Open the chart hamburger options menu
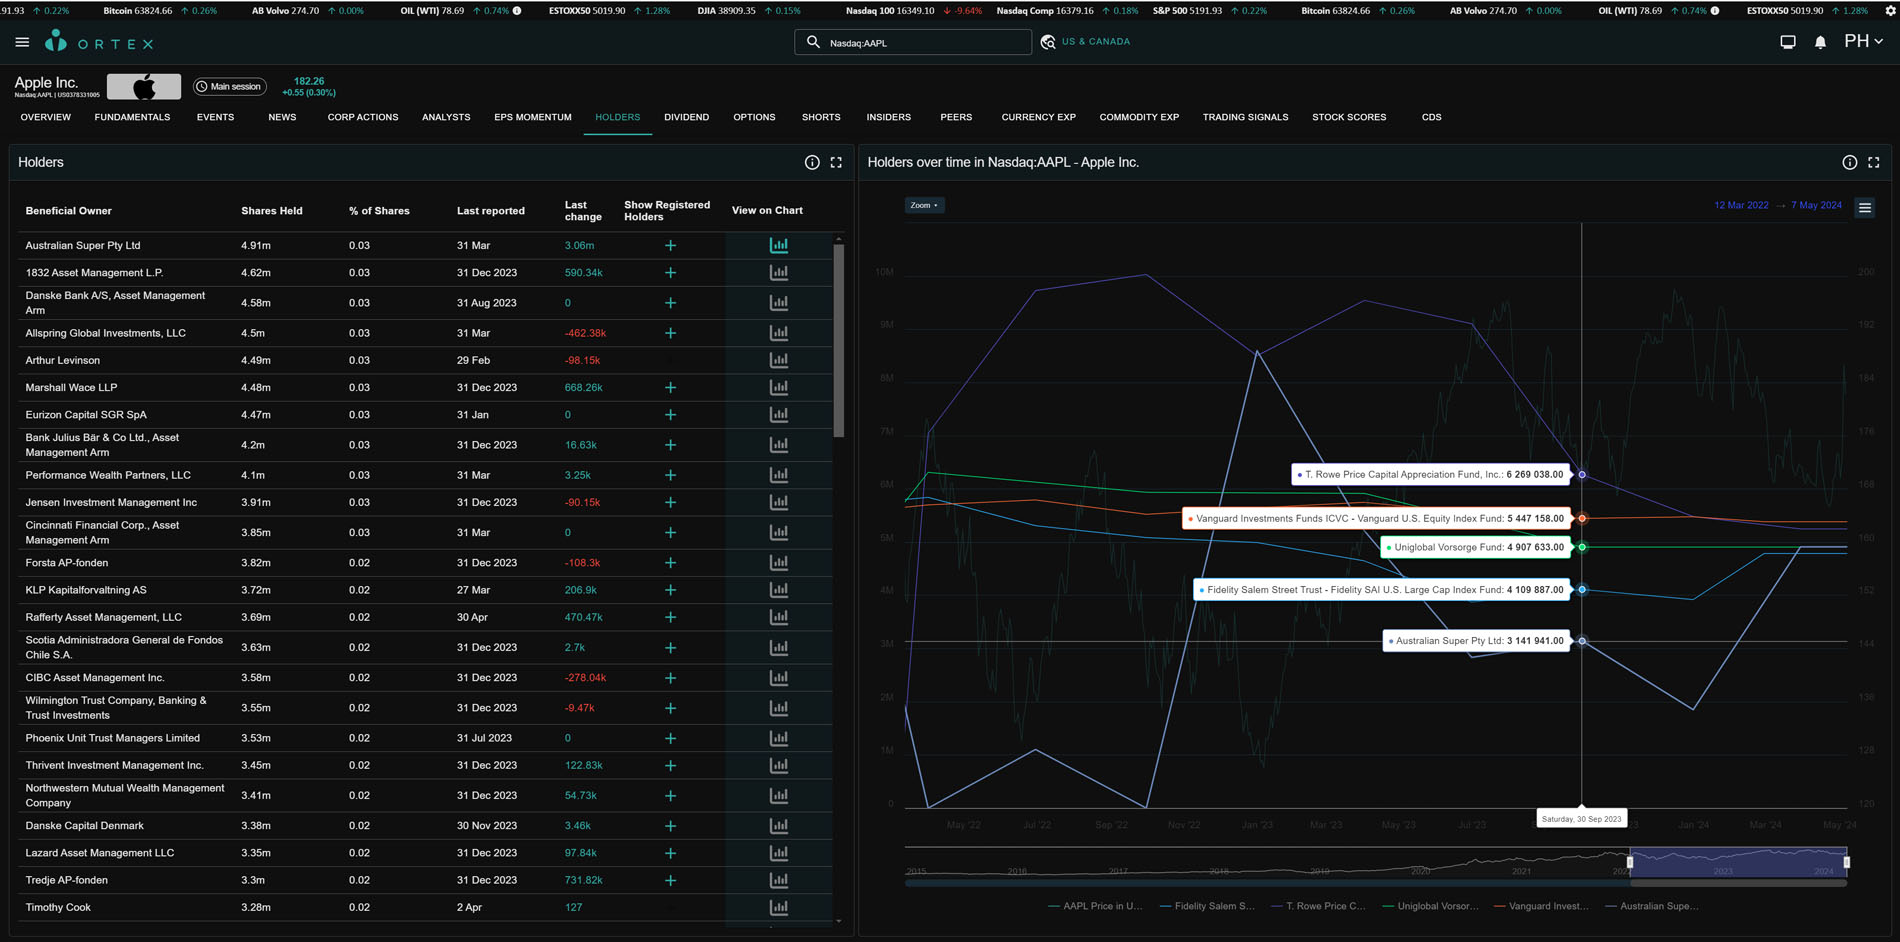This screenshot has width=1900, height=942. (1865, 208)
